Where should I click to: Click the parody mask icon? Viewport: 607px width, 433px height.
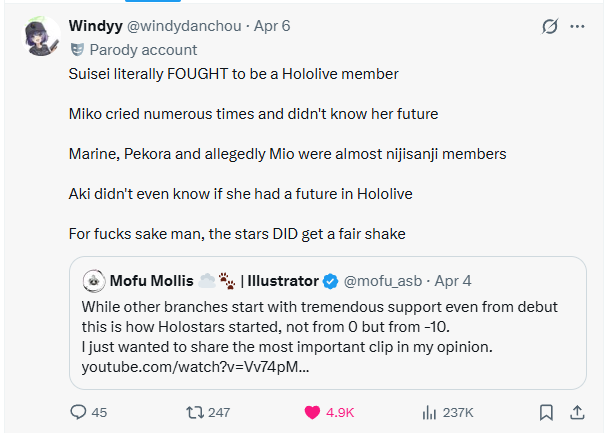77,50
